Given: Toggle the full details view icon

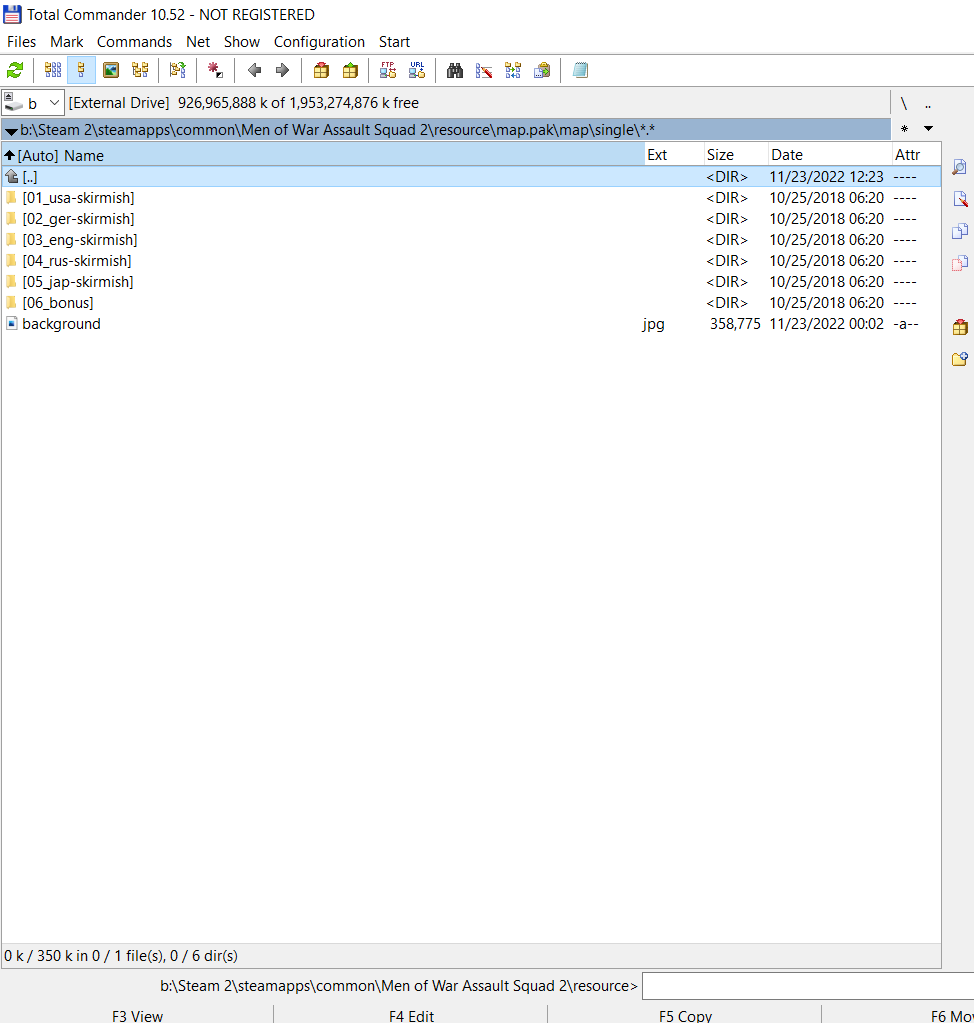Looking at the screenshot, I should [82, 70].
